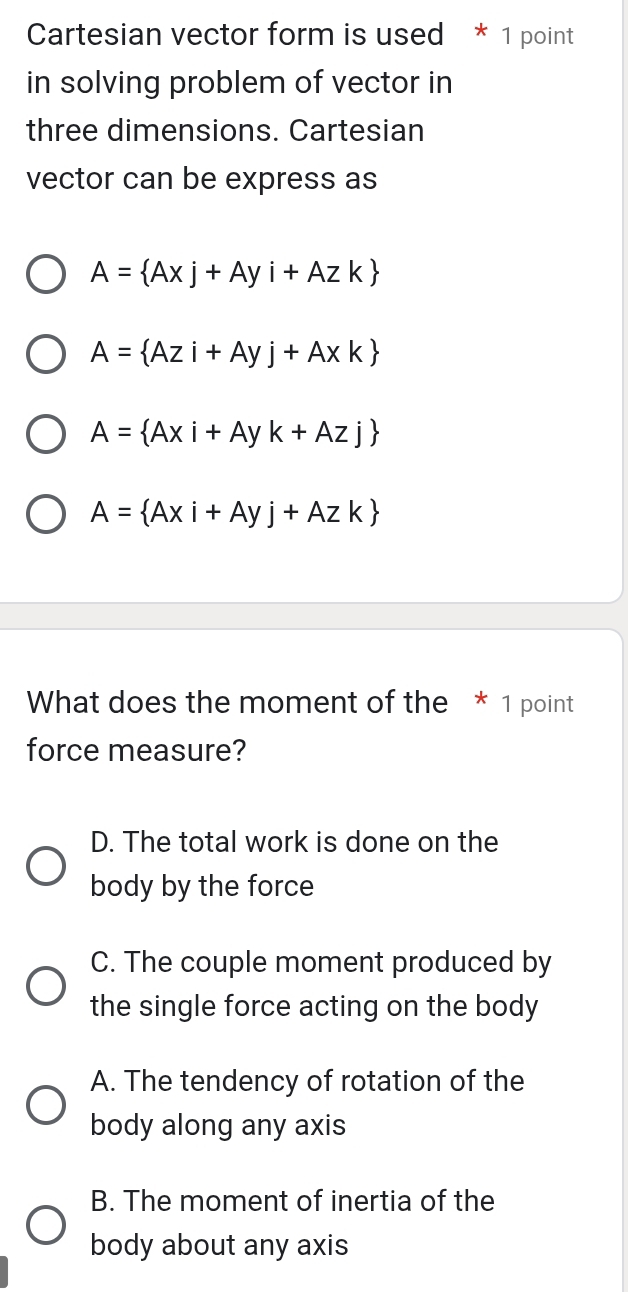Choose radio for 'D. The total work is done'
Image resolution: width=628 pixels, height=1292 pixels.
pos(45,865)
